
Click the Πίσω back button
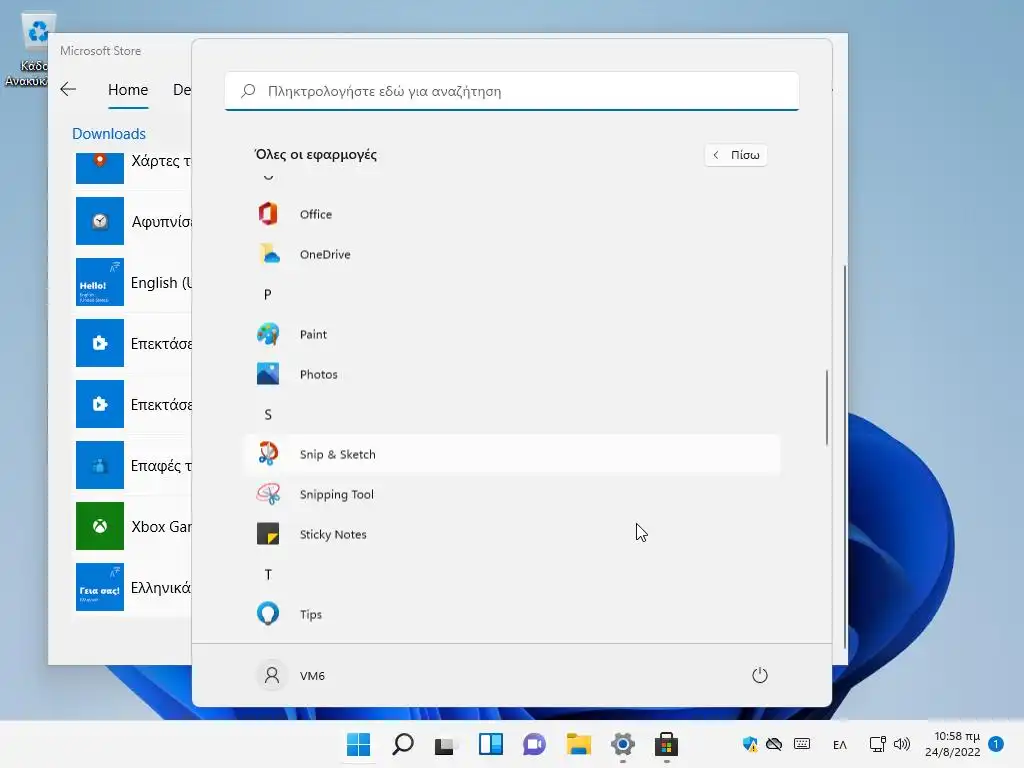[x=736, y=155]
